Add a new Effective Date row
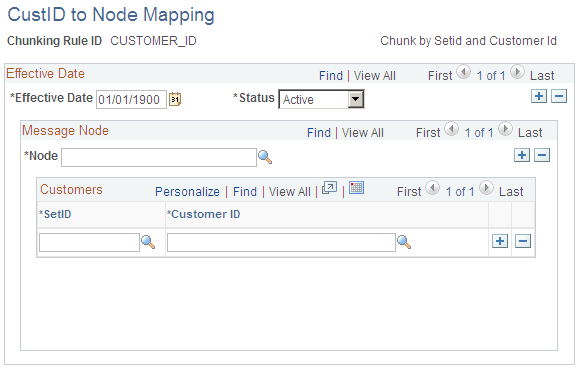 point(539,96)
